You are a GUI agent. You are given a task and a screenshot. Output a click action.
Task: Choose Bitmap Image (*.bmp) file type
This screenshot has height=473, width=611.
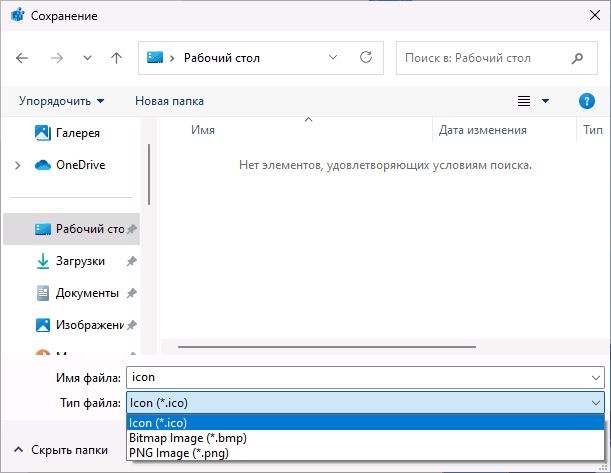click(x=366, y=438)
